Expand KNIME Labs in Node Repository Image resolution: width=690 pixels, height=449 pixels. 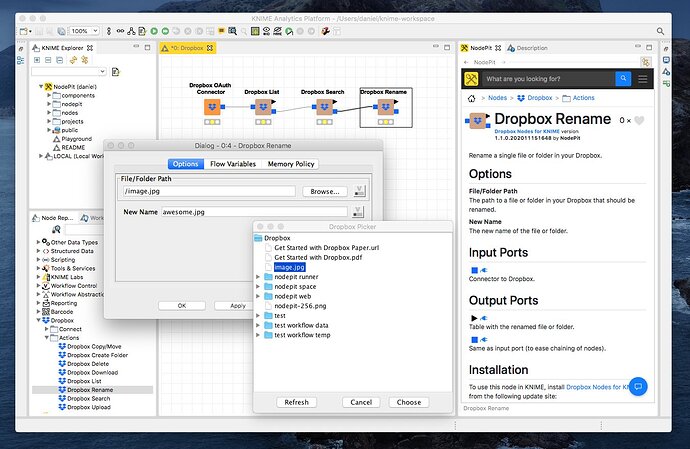38,277
